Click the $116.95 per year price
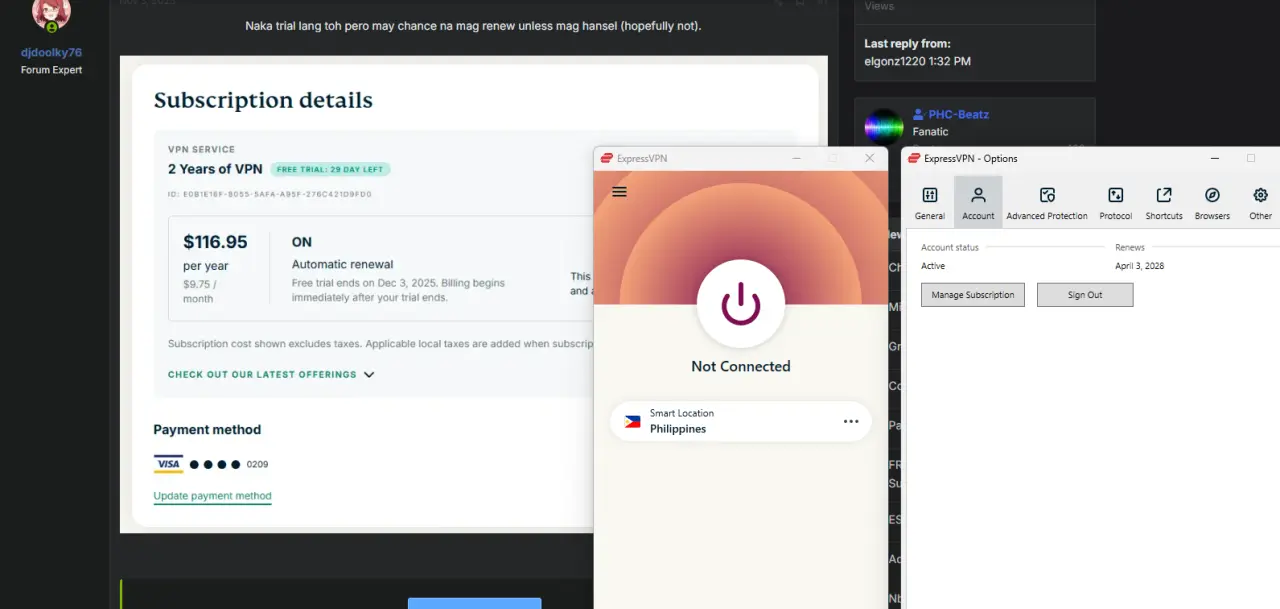The height and width of the screenshot is (609, 1280). [215, 242]
